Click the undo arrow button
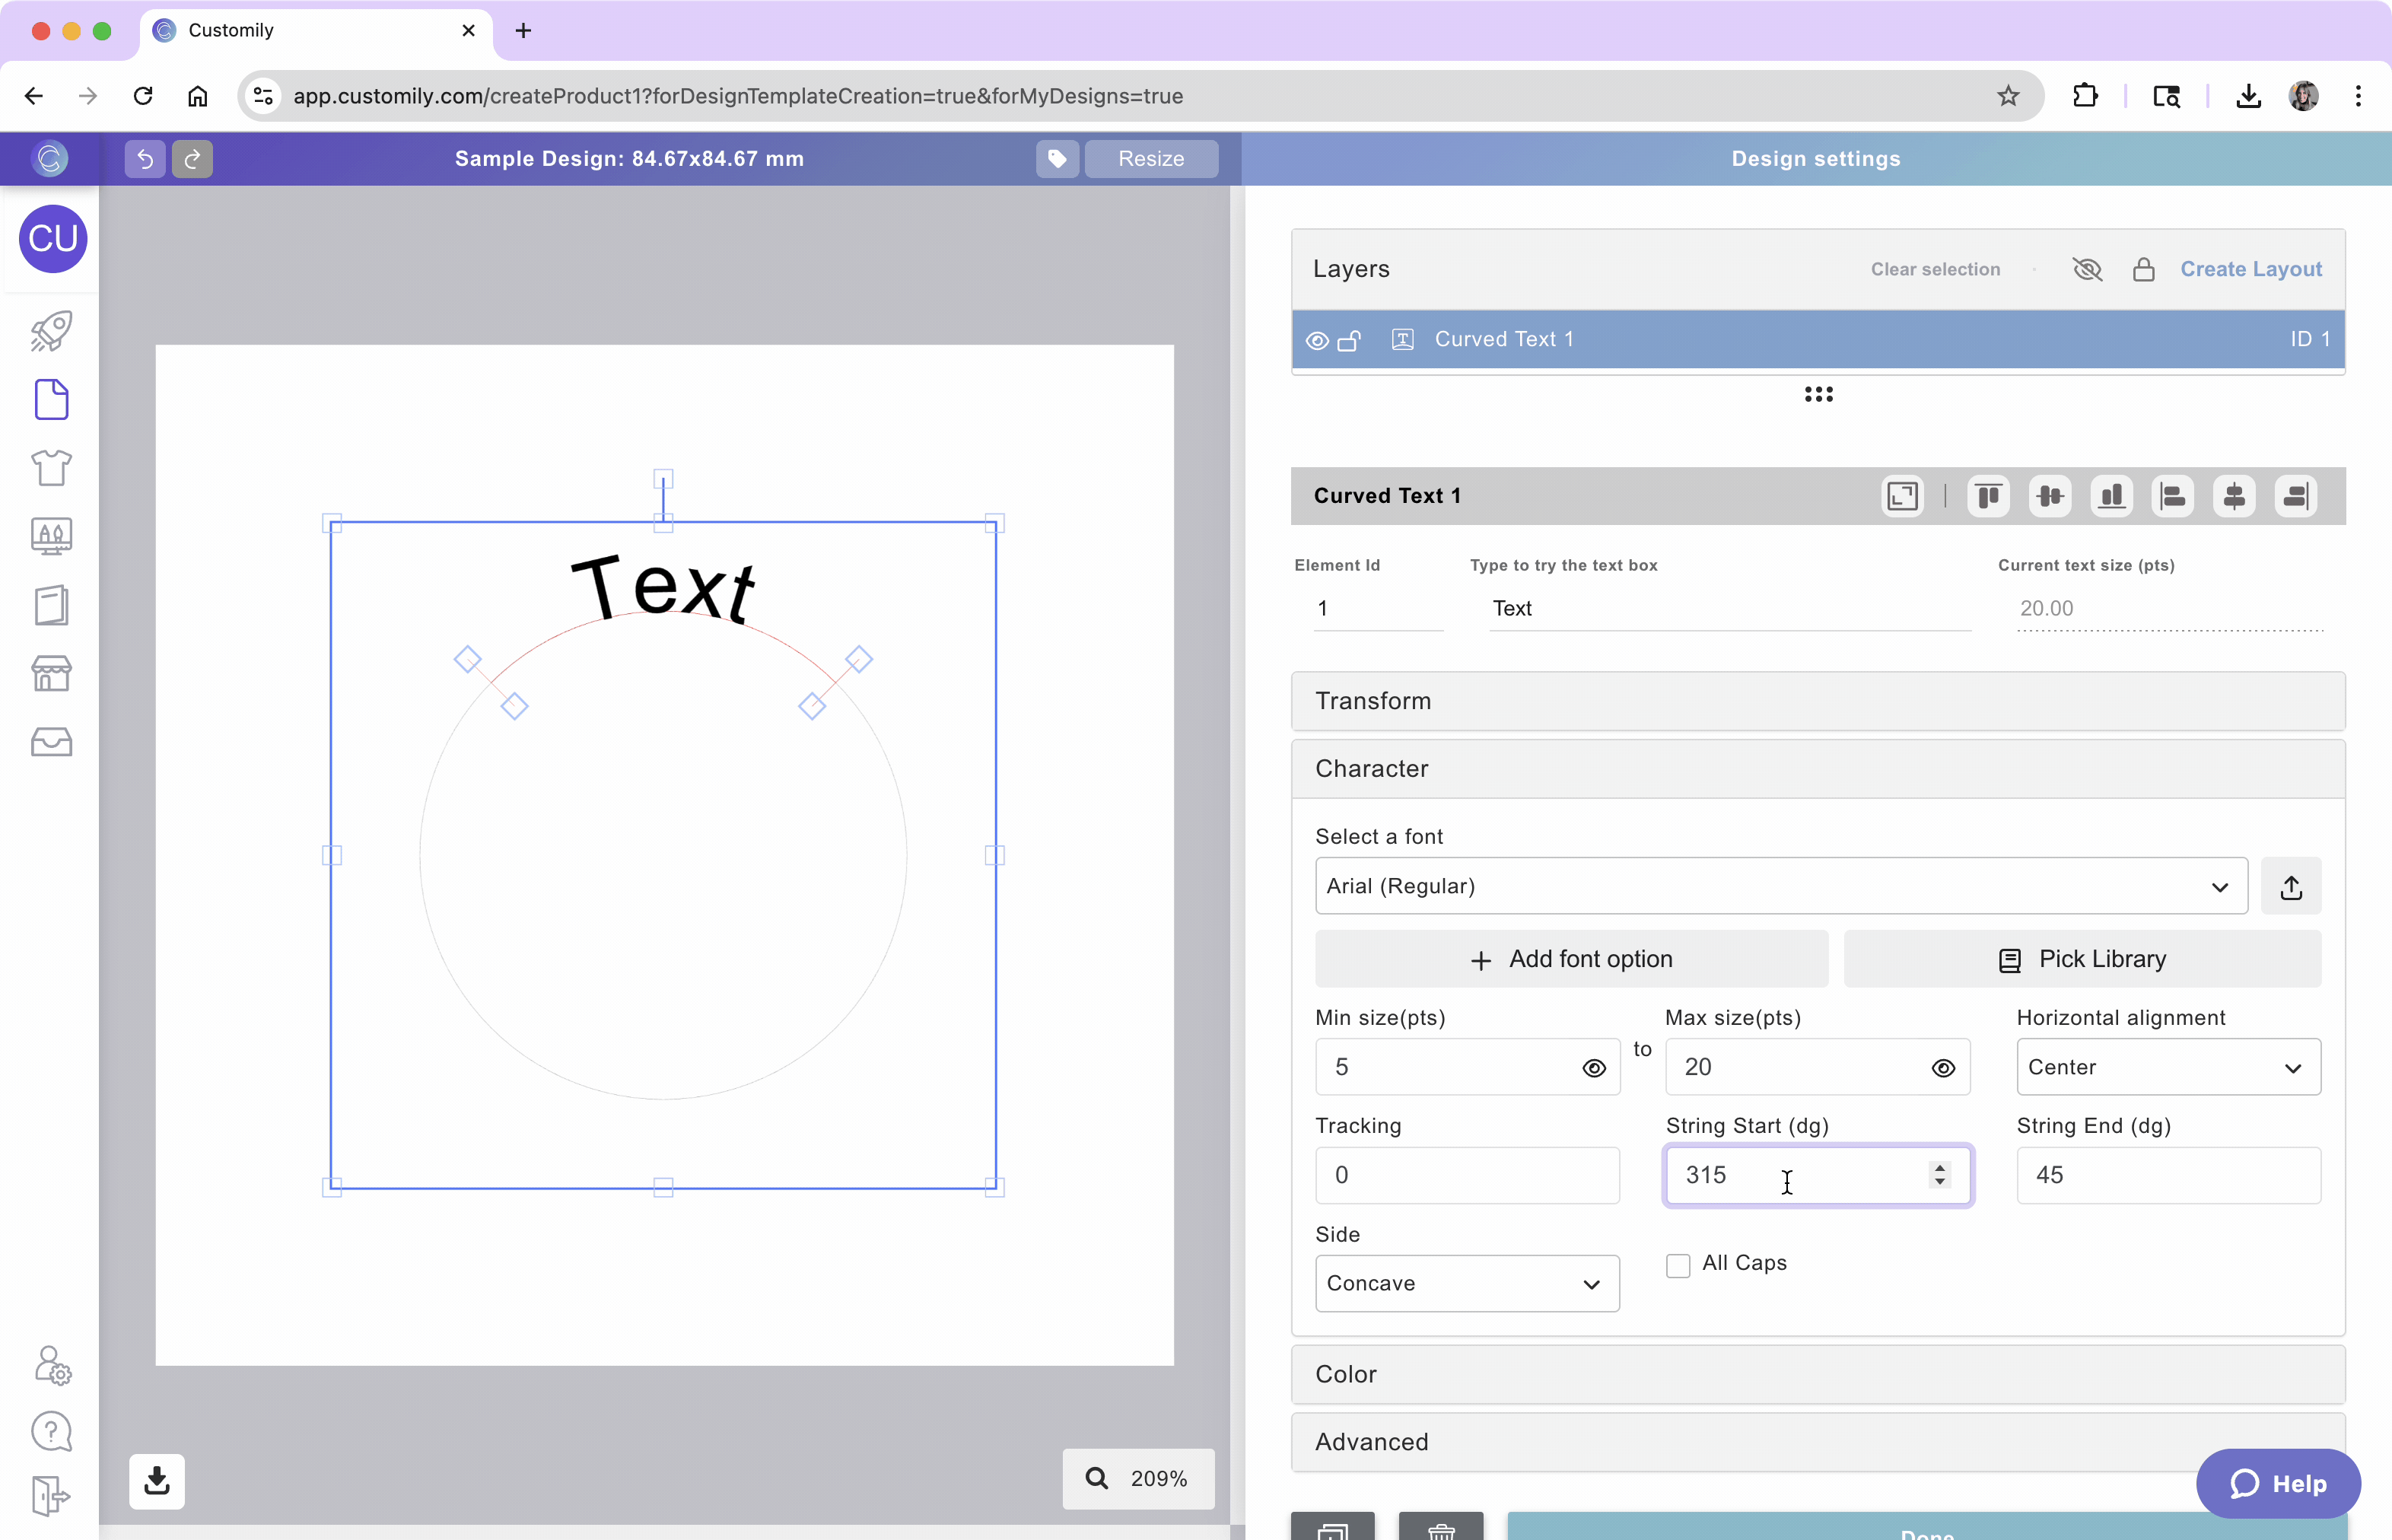The width and height of the screenshot is (2392, 1540). pos(144,158)
